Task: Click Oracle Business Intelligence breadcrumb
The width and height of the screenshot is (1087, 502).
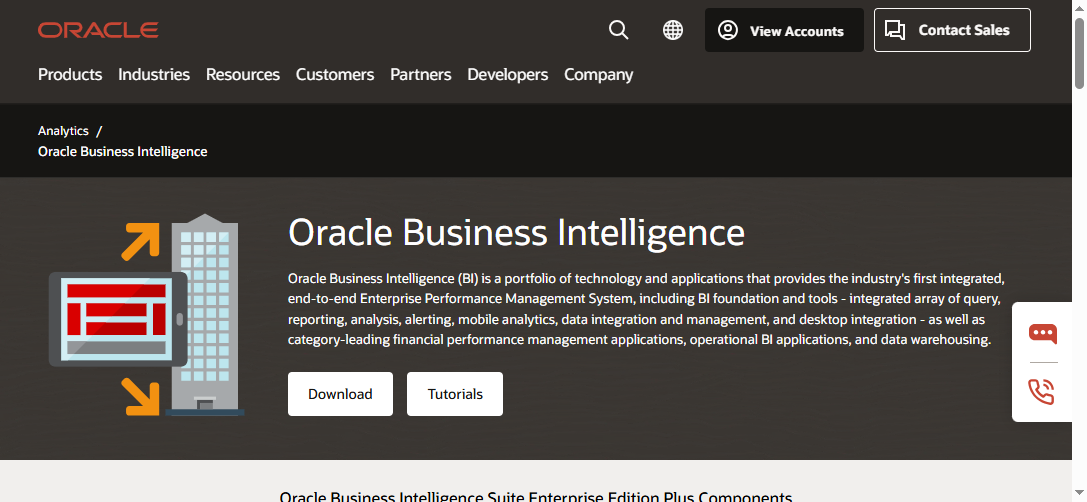Action: click(123, 151)
